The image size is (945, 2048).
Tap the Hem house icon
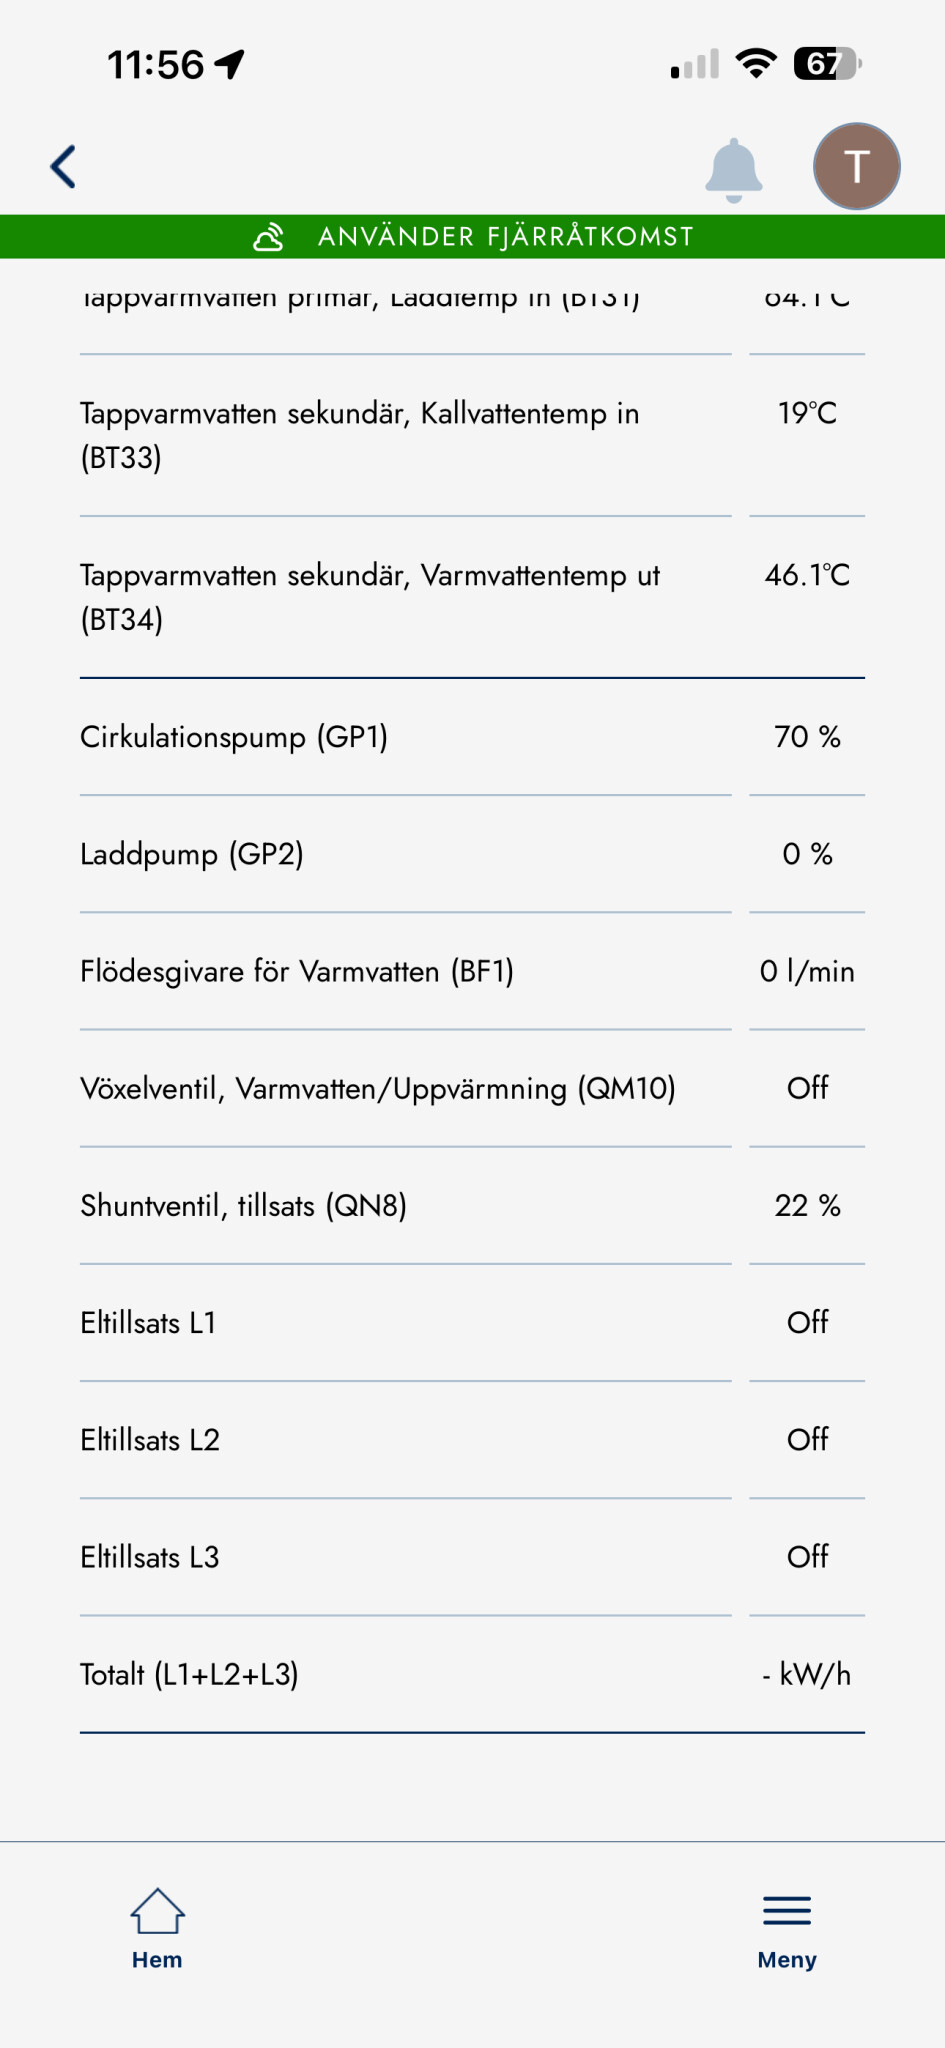point(157,1911)
